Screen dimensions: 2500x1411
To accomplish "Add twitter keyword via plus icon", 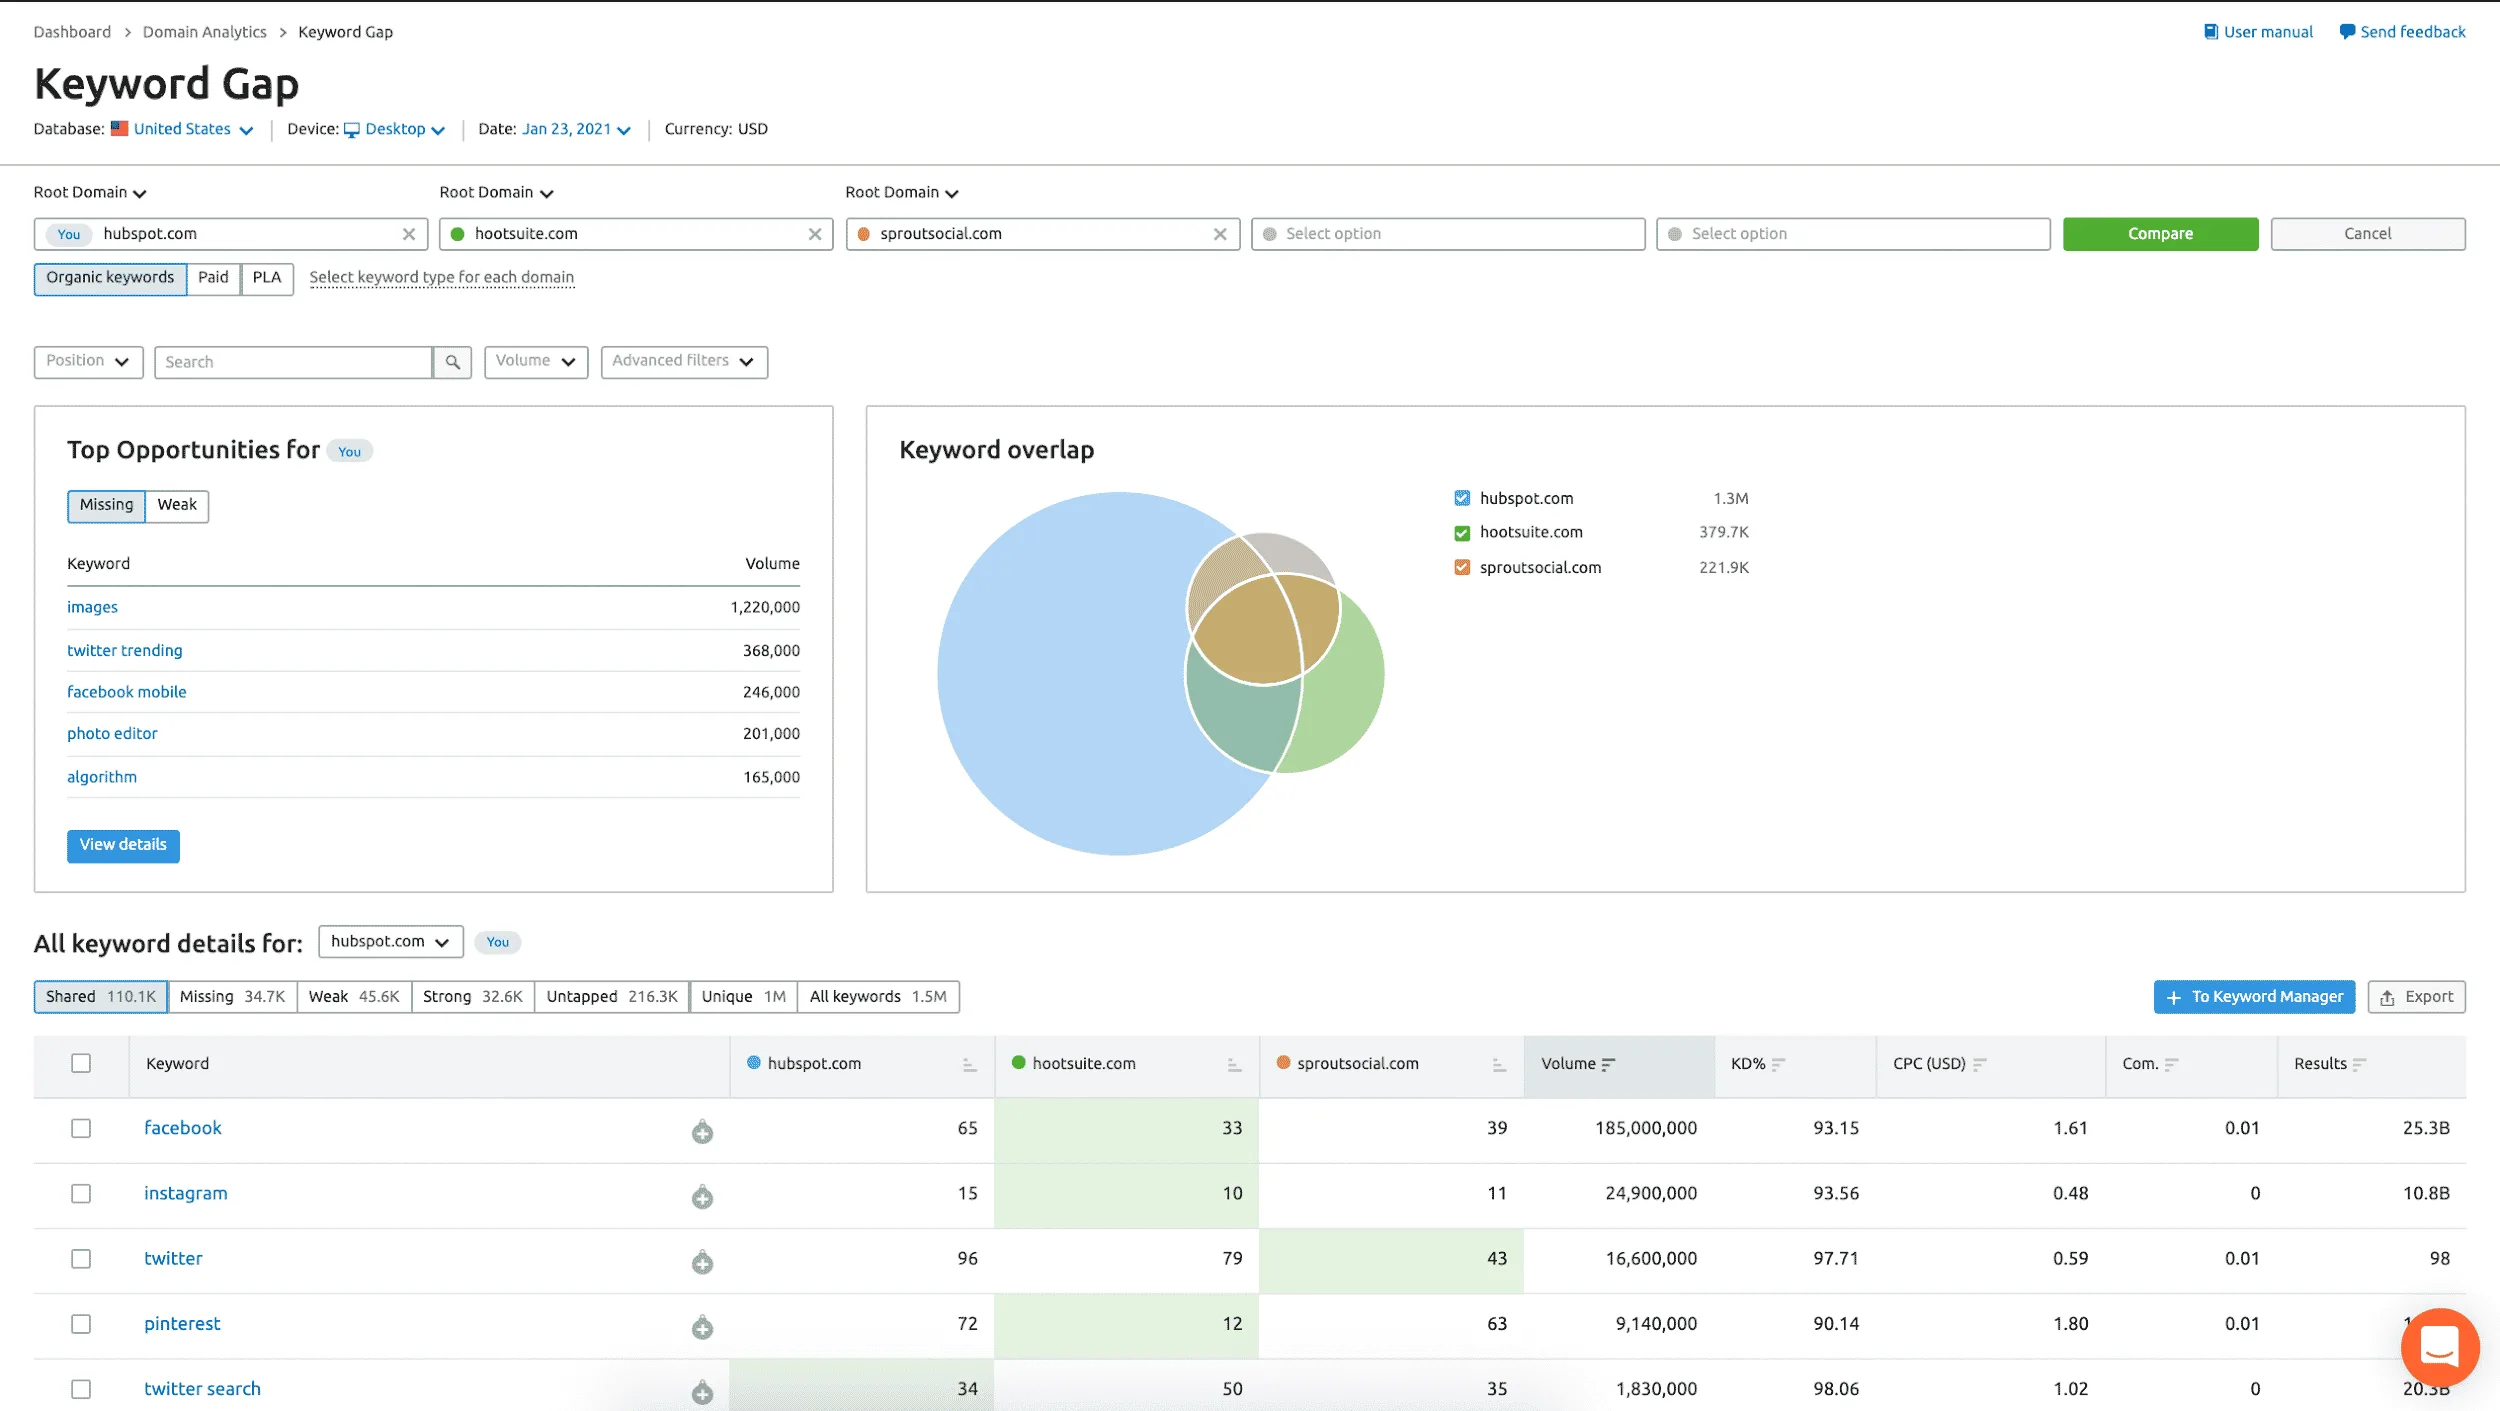I will 702,1262.
